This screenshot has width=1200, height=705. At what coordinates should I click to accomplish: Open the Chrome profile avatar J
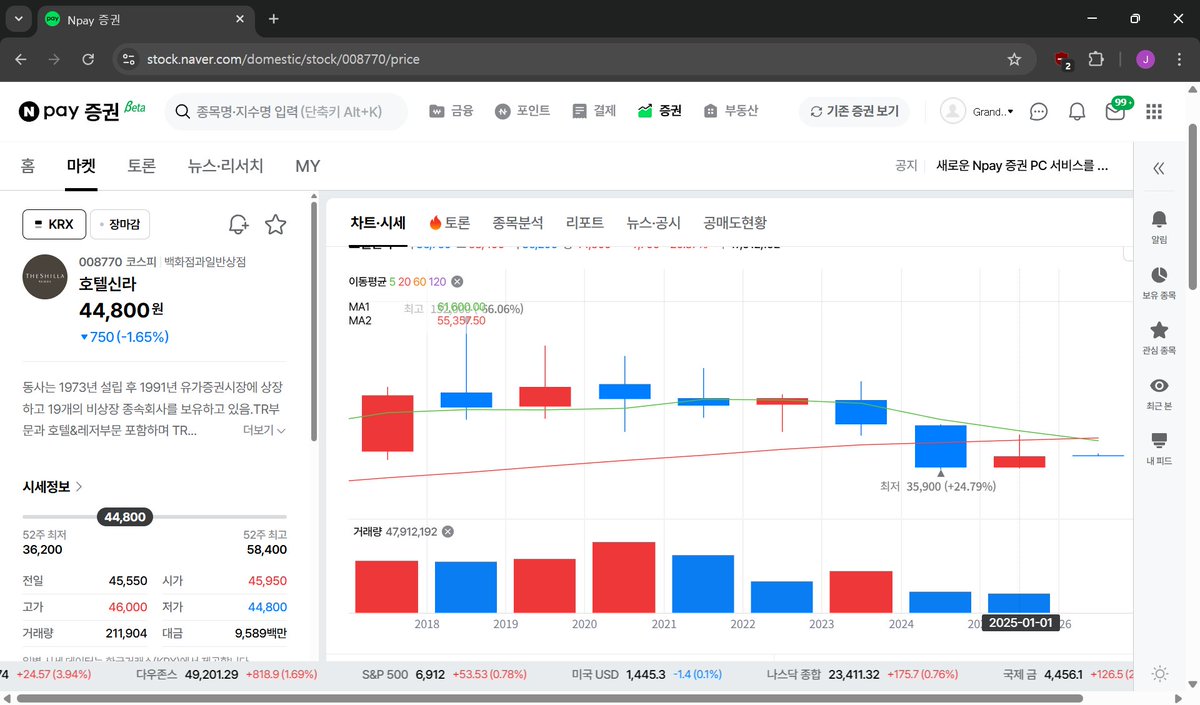pos(1146,59)
